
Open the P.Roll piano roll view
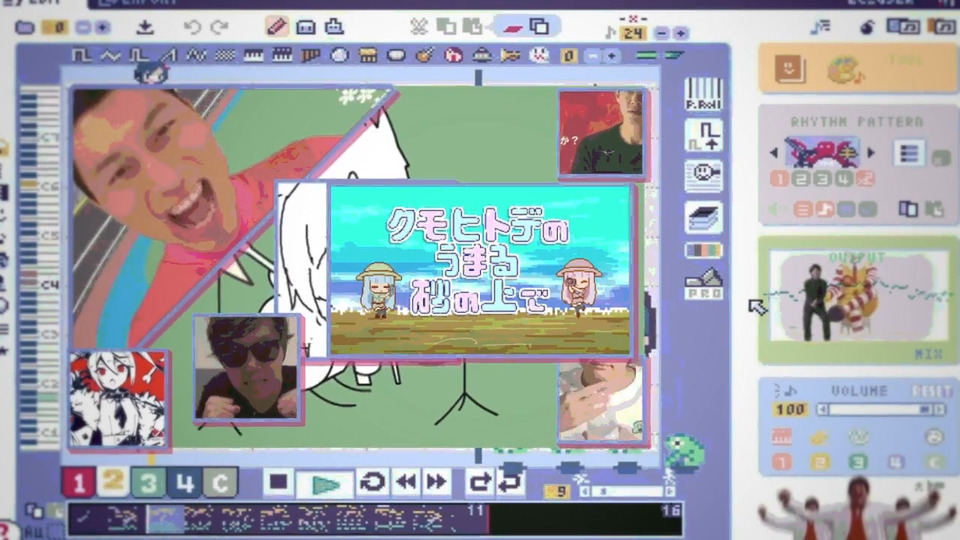coord(703,94)
